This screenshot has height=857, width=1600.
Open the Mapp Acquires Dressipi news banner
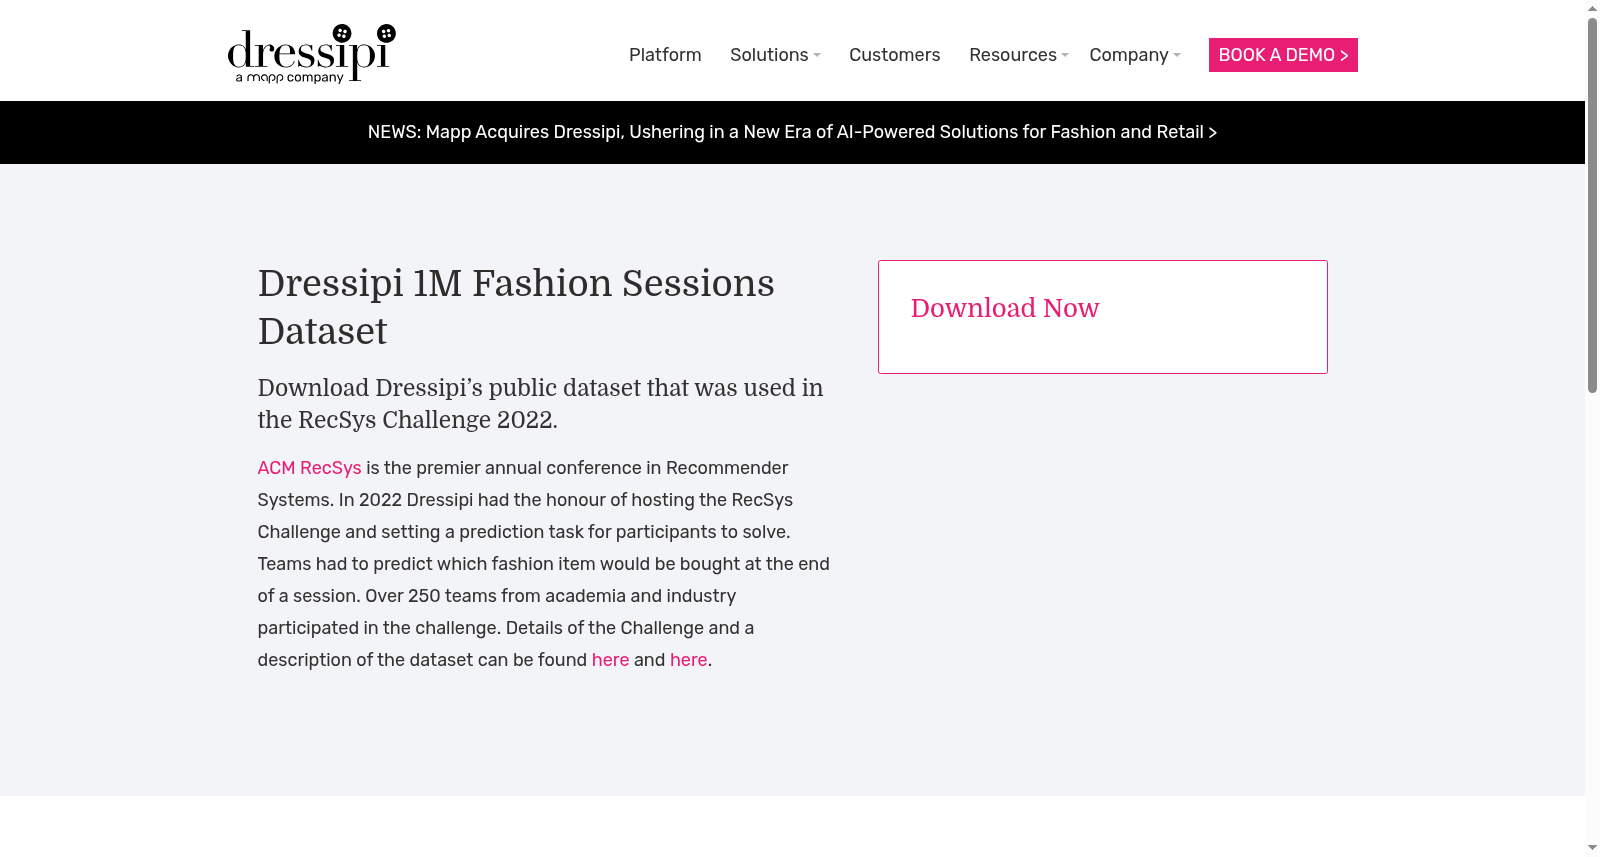(x=792, y=132)
